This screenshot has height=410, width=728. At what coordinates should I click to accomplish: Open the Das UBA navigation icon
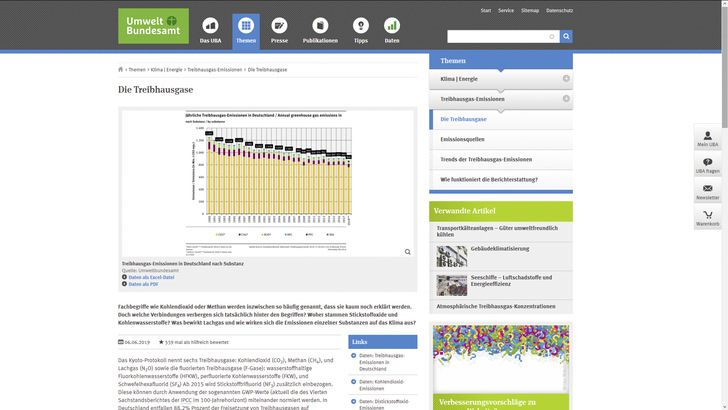tap(210, 26)
